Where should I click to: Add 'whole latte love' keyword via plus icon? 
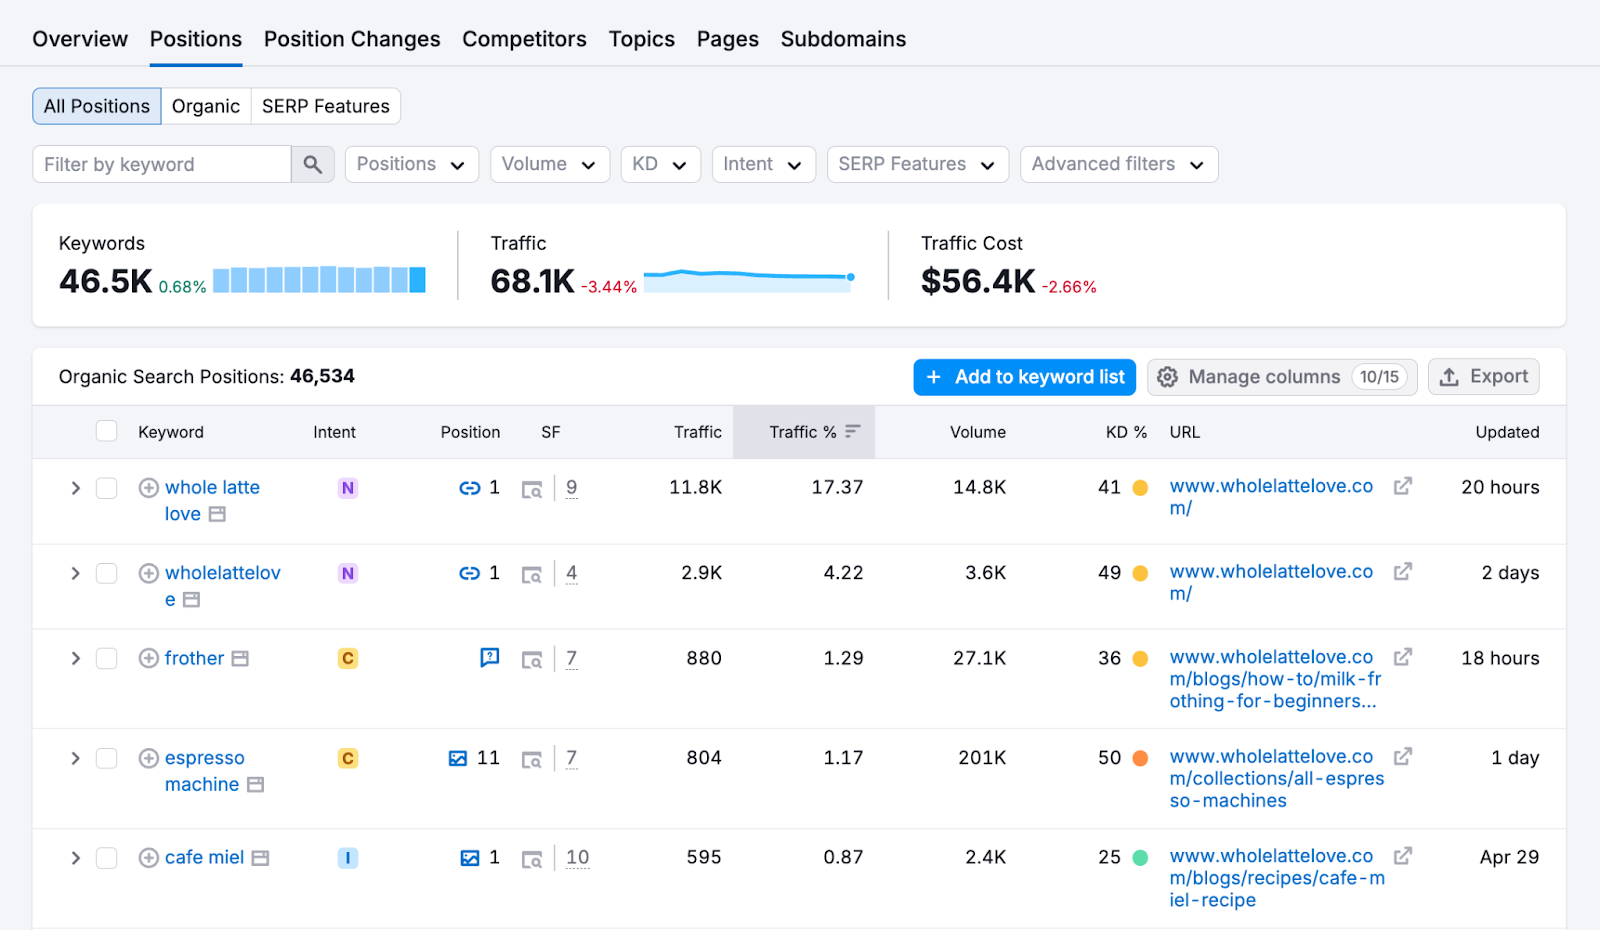pyautogui.click(x=148, y=488)
